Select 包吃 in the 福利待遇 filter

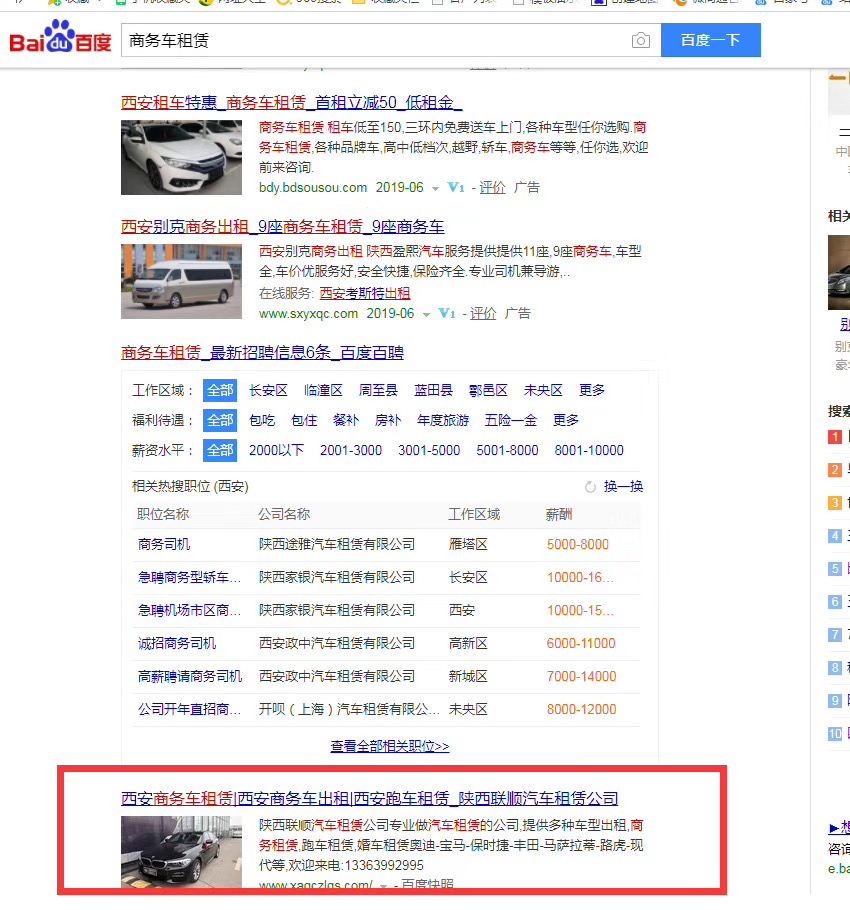click(262, 420)
